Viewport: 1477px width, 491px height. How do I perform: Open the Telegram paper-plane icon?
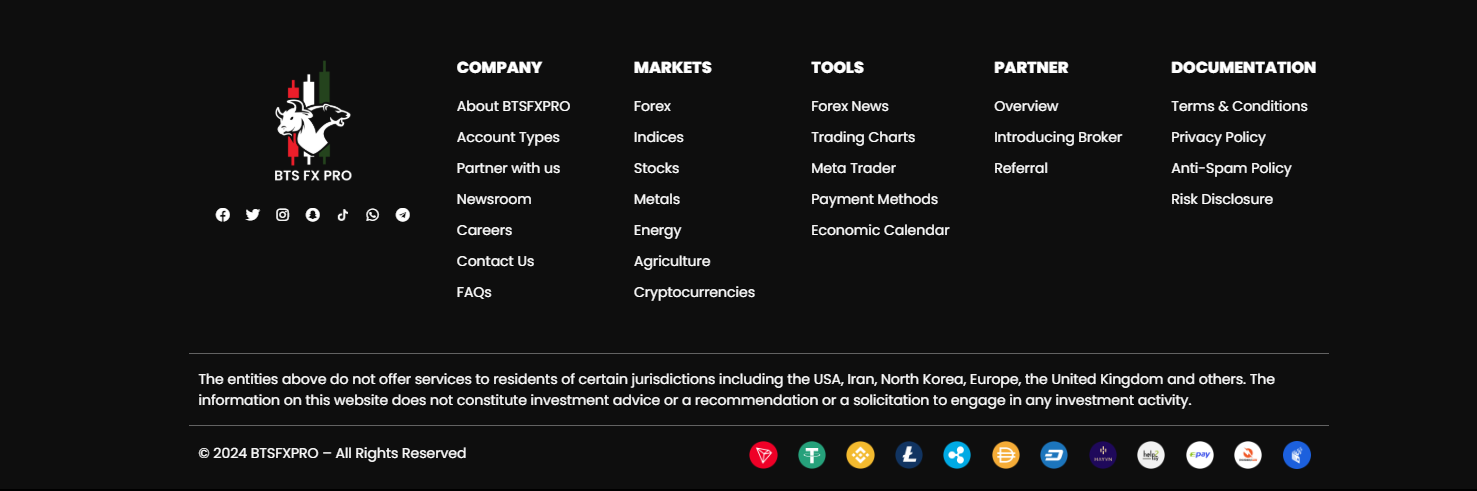point(403,215)
